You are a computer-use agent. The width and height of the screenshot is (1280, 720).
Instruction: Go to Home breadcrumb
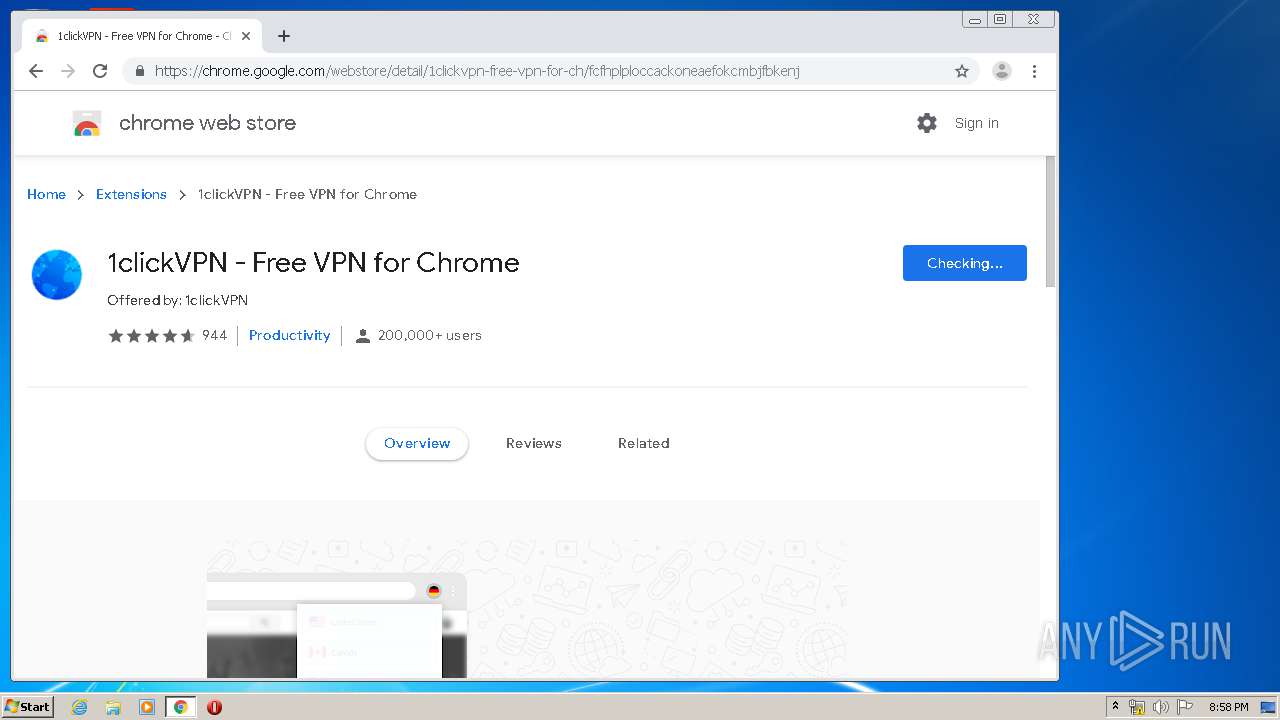coord(46,194)
